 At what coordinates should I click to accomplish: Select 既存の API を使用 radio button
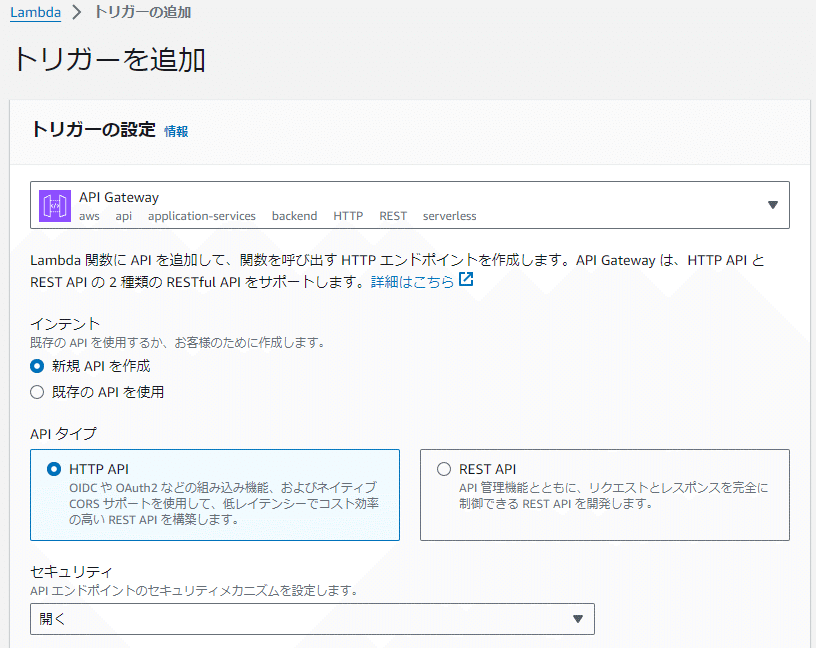[37, 392]
